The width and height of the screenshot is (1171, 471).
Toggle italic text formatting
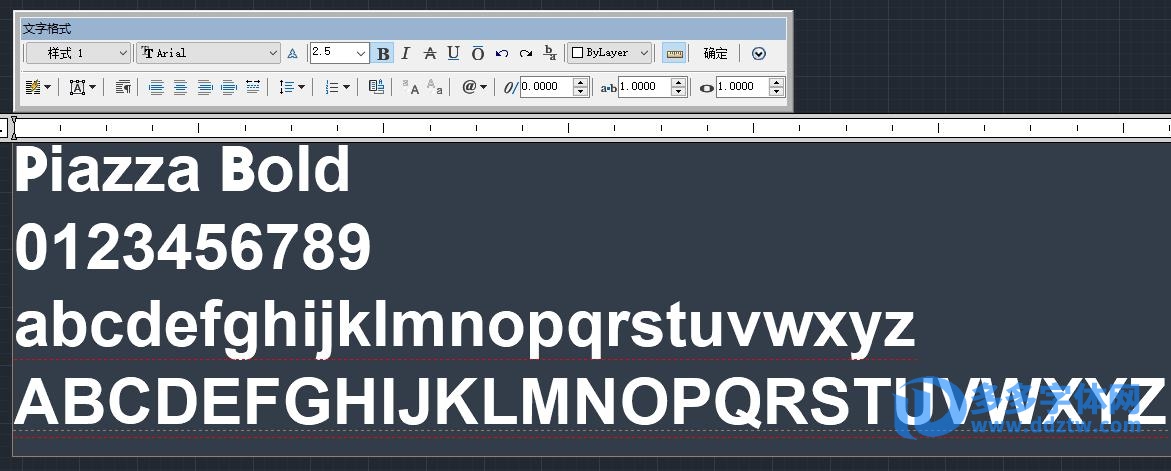pos(406,54)
